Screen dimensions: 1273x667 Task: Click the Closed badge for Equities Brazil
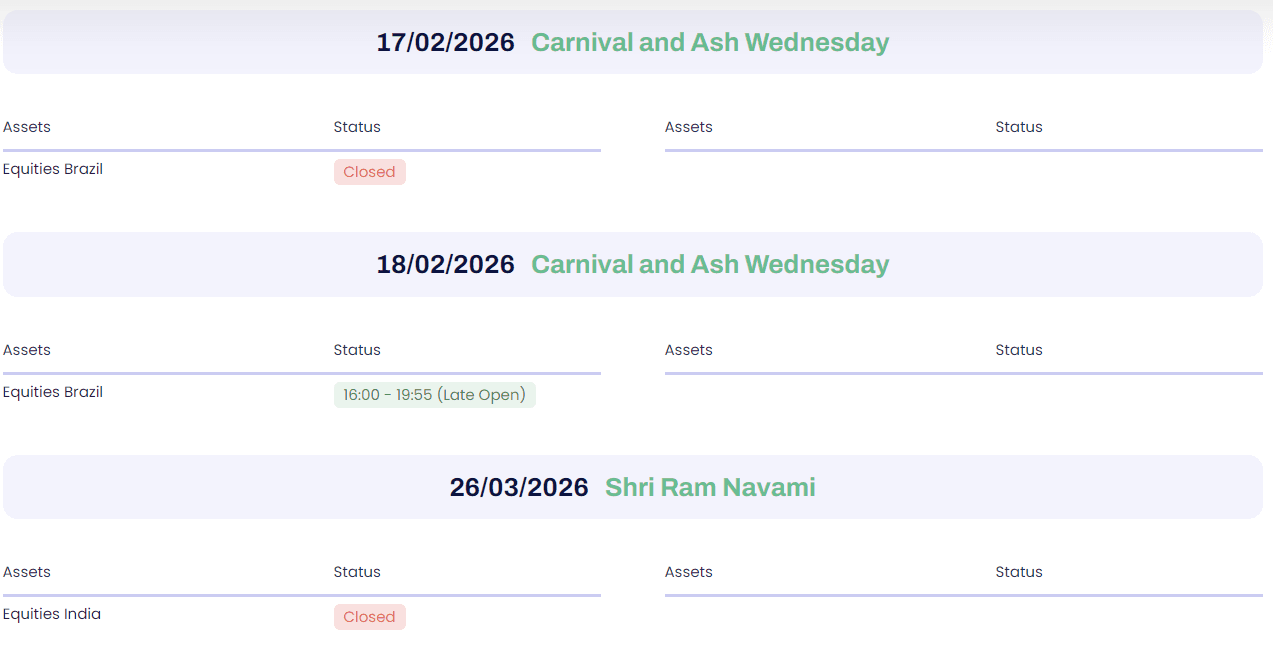(x=369, y=172)
